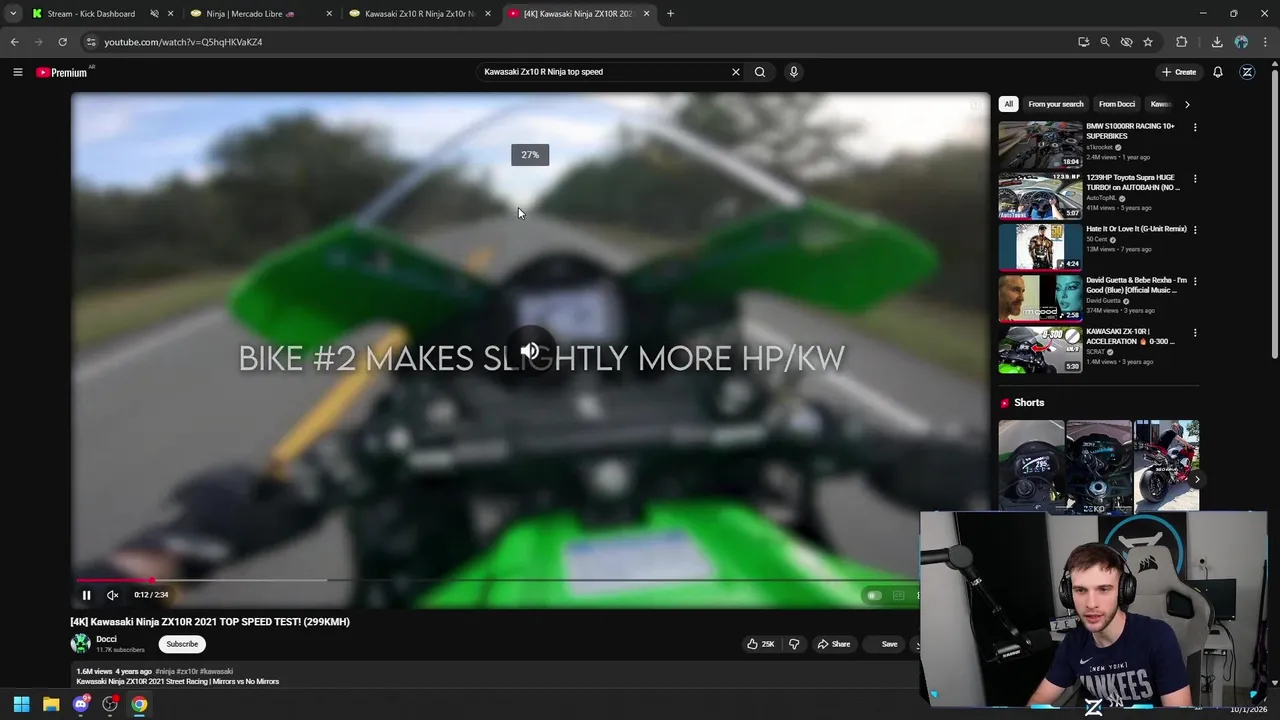Open the Hate It Or Love It thumbnail
Screen dimensions: 1280x720
(x=1040, y=247)
